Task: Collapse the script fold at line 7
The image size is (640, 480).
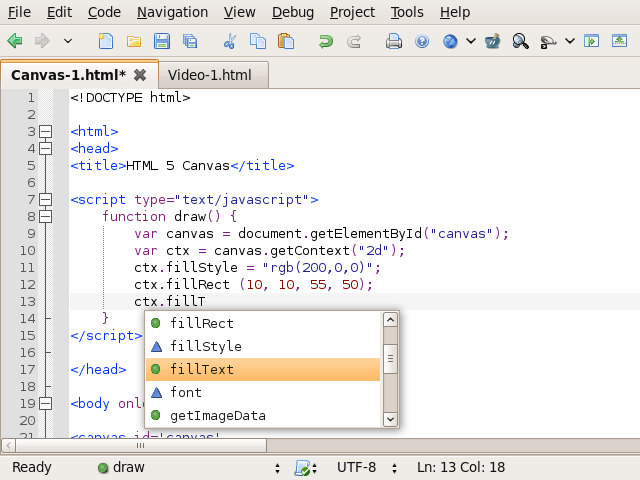Action: (x=45, y=200)
